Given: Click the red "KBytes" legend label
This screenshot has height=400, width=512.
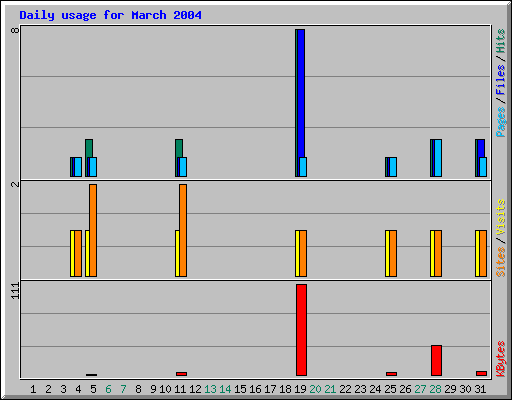Looking at the screenshot, I should [500, 359].
